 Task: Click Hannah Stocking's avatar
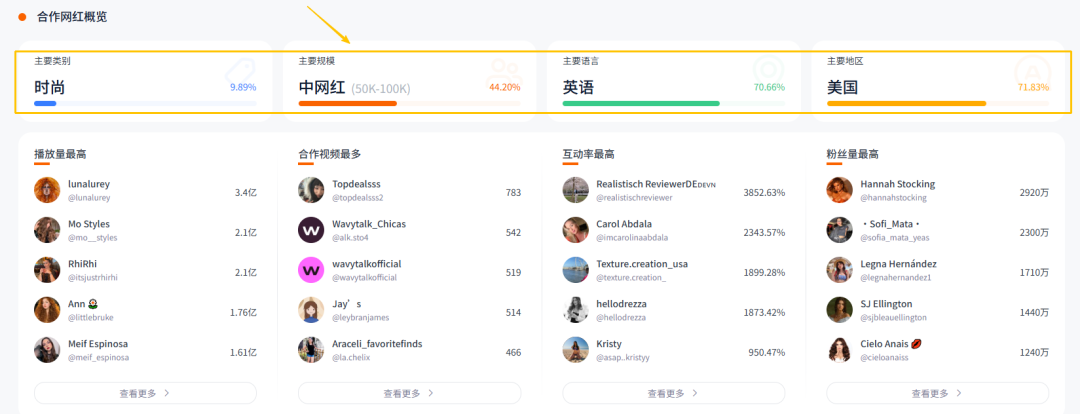839,190
